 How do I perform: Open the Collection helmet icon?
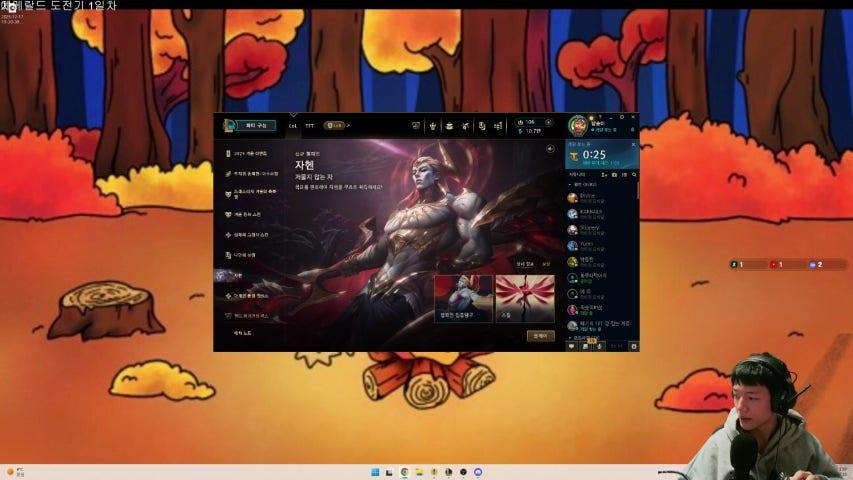[x=432, y=126]
